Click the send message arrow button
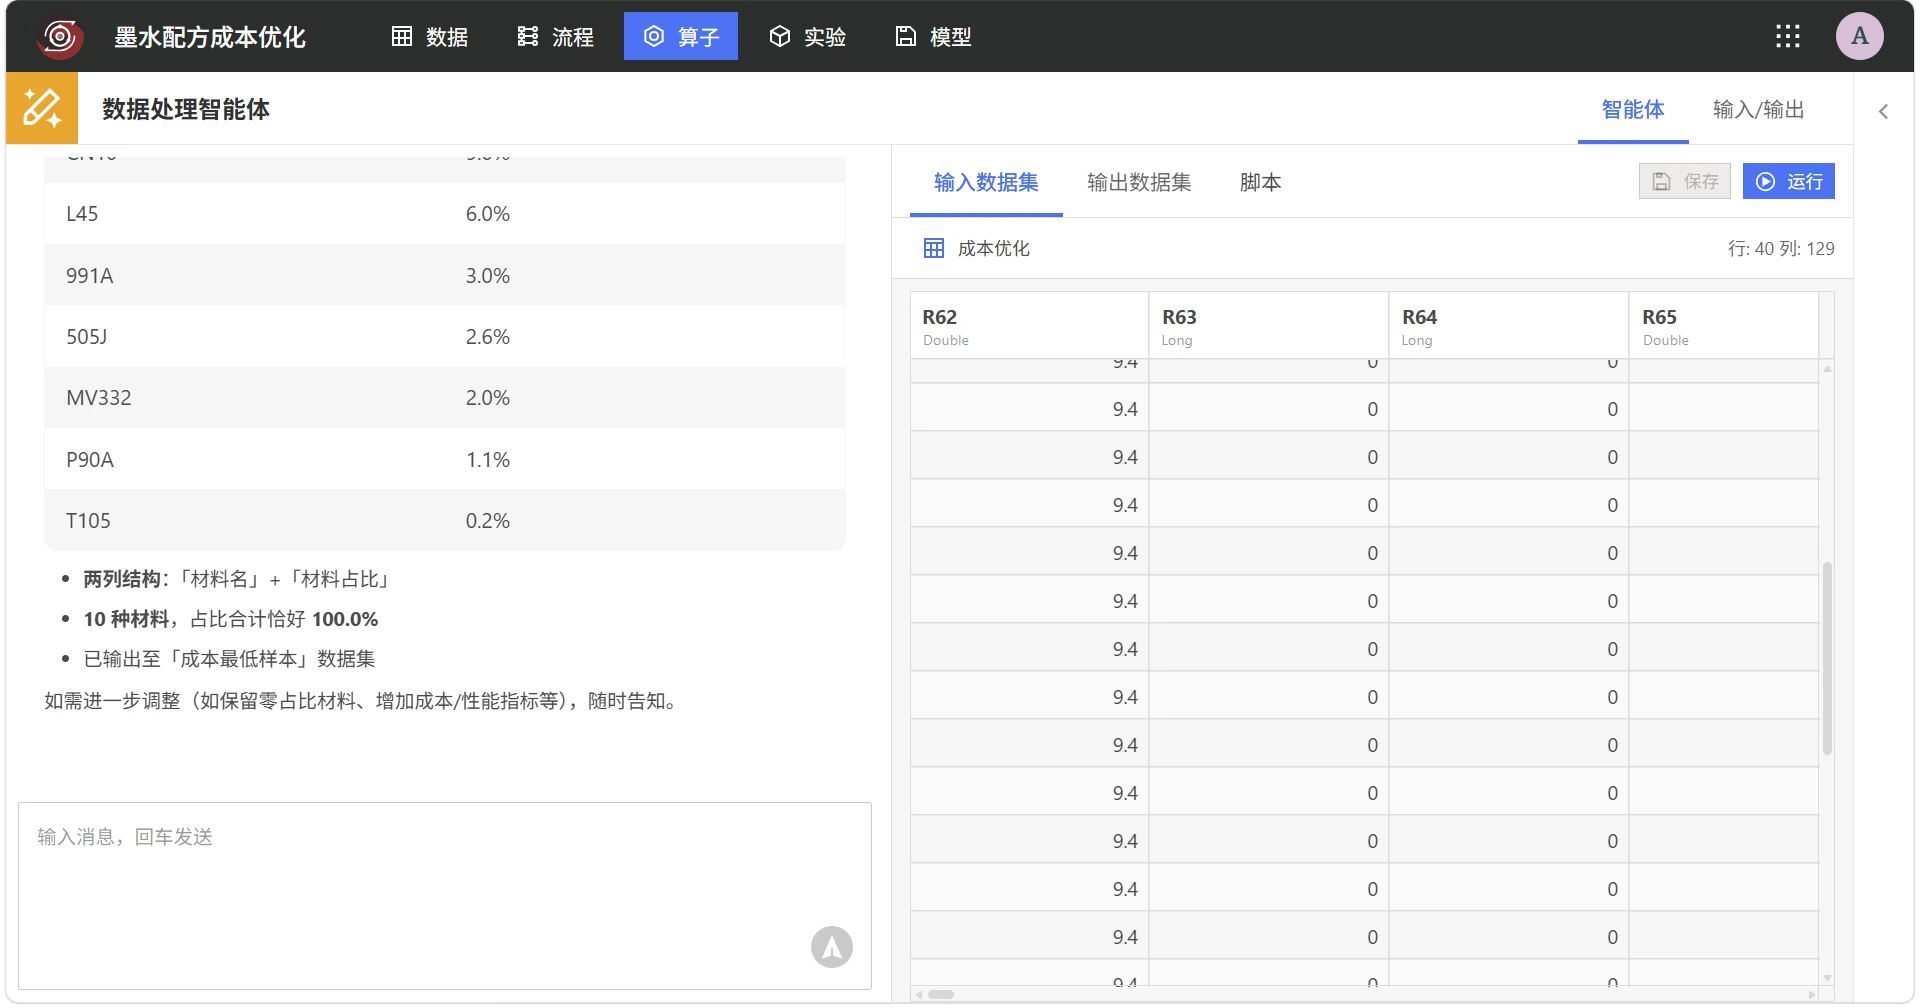The image size is (1920, 1008). pyautogui.click(x=832, y=947)
